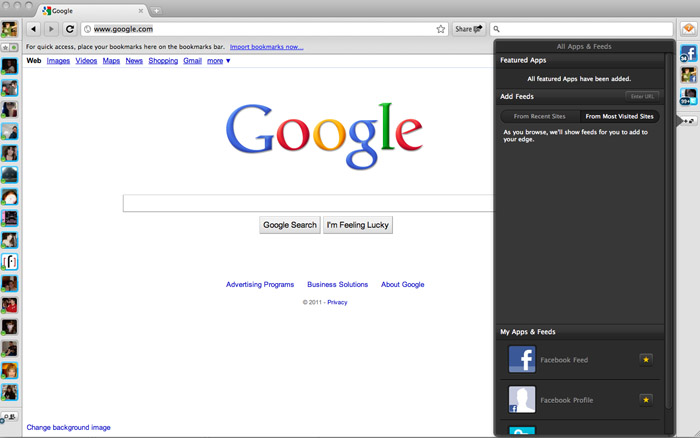This screenshot has width=700, height=438.
Task: Click 'All Apps & Feeds' panel title
Action: pos(584,46)
